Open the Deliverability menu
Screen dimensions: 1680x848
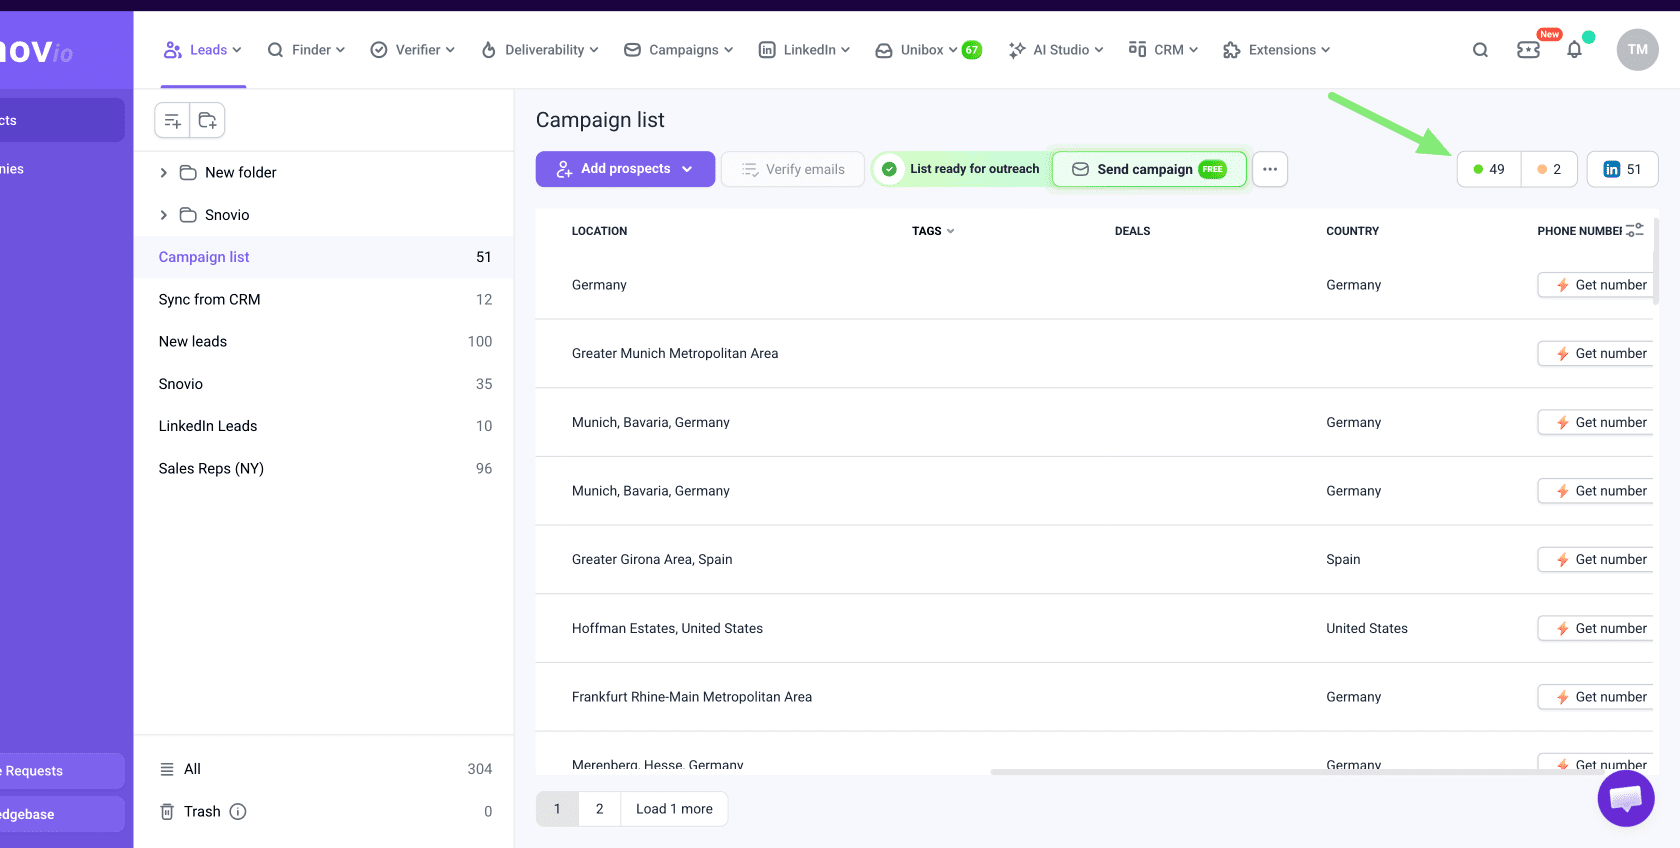[540, 50]
